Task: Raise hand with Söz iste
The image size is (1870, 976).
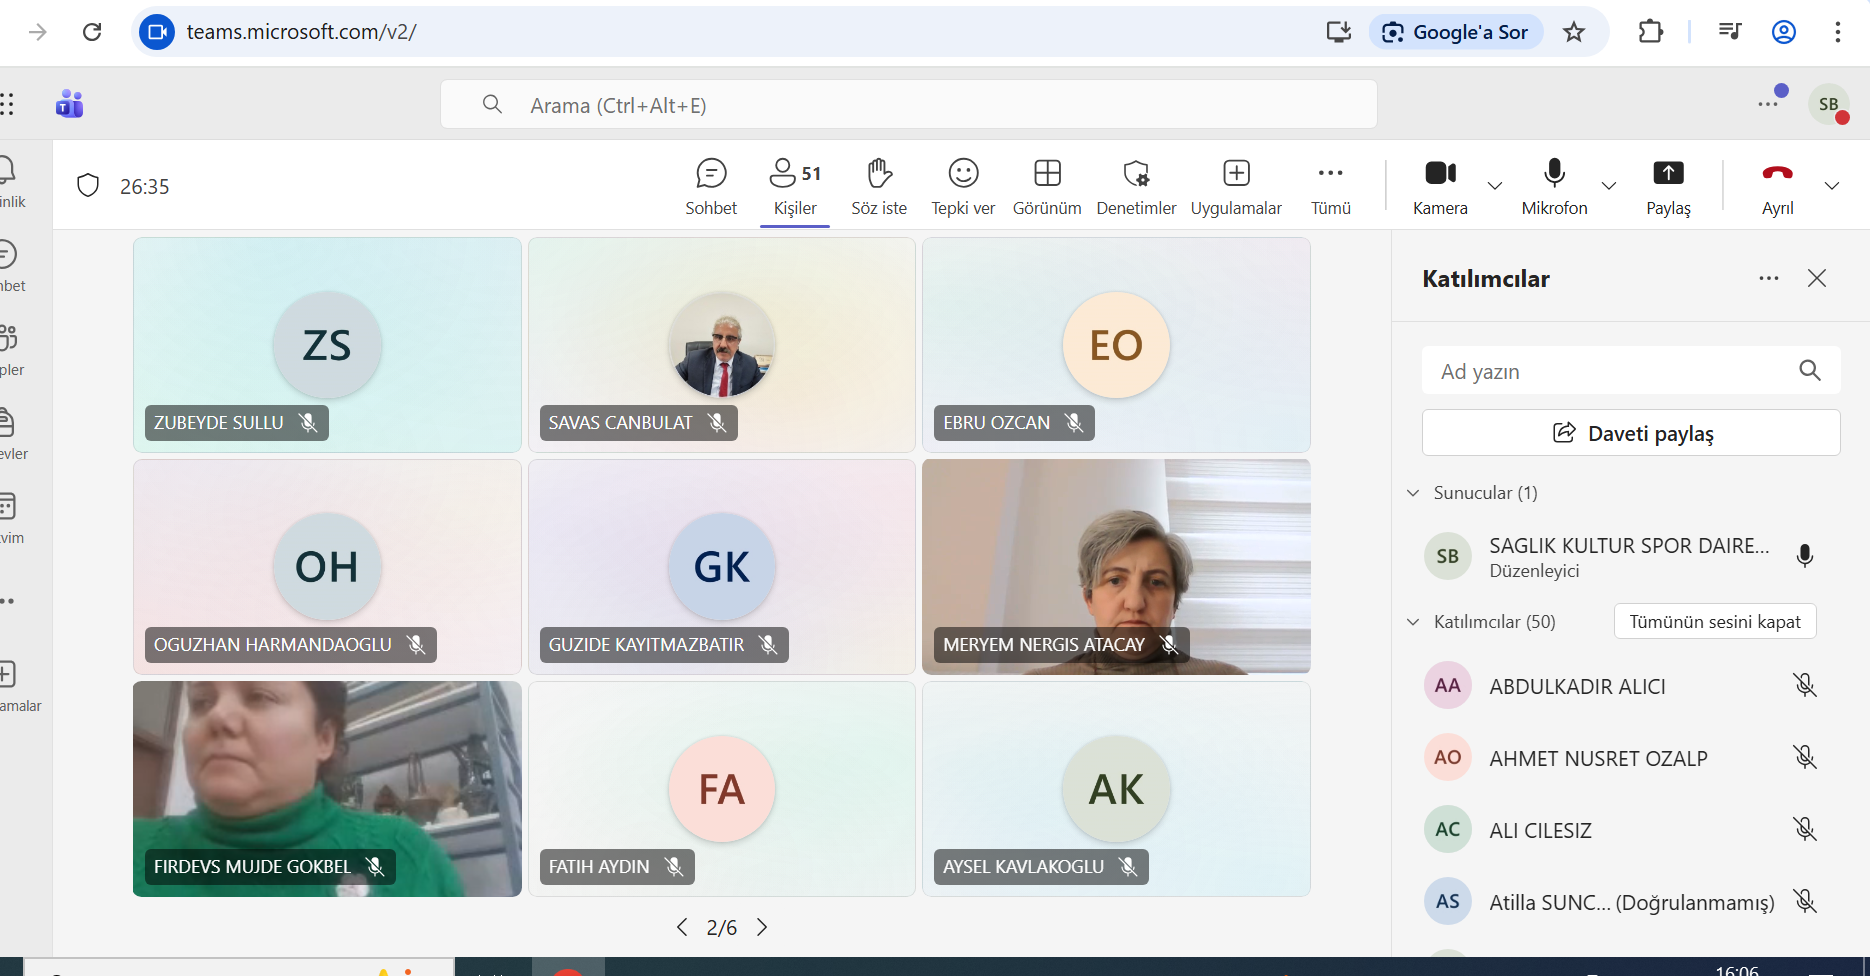Action: [x=879, y=187]
